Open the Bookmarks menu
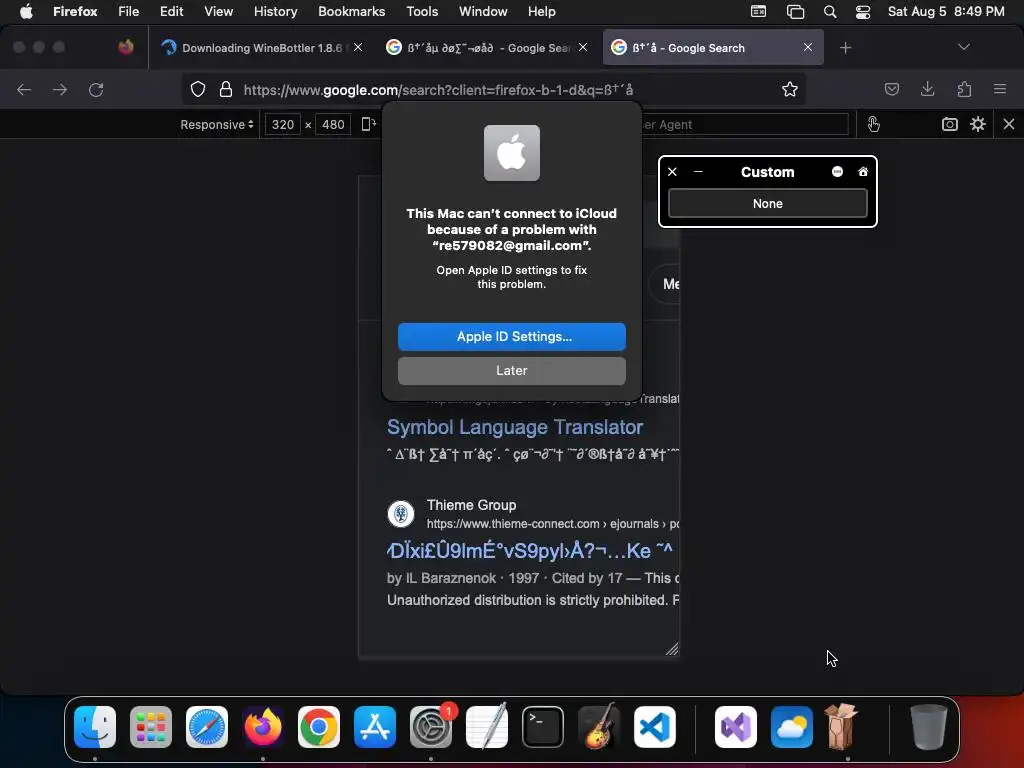Viewport: 1024px width, 768px height. [351, 11]
